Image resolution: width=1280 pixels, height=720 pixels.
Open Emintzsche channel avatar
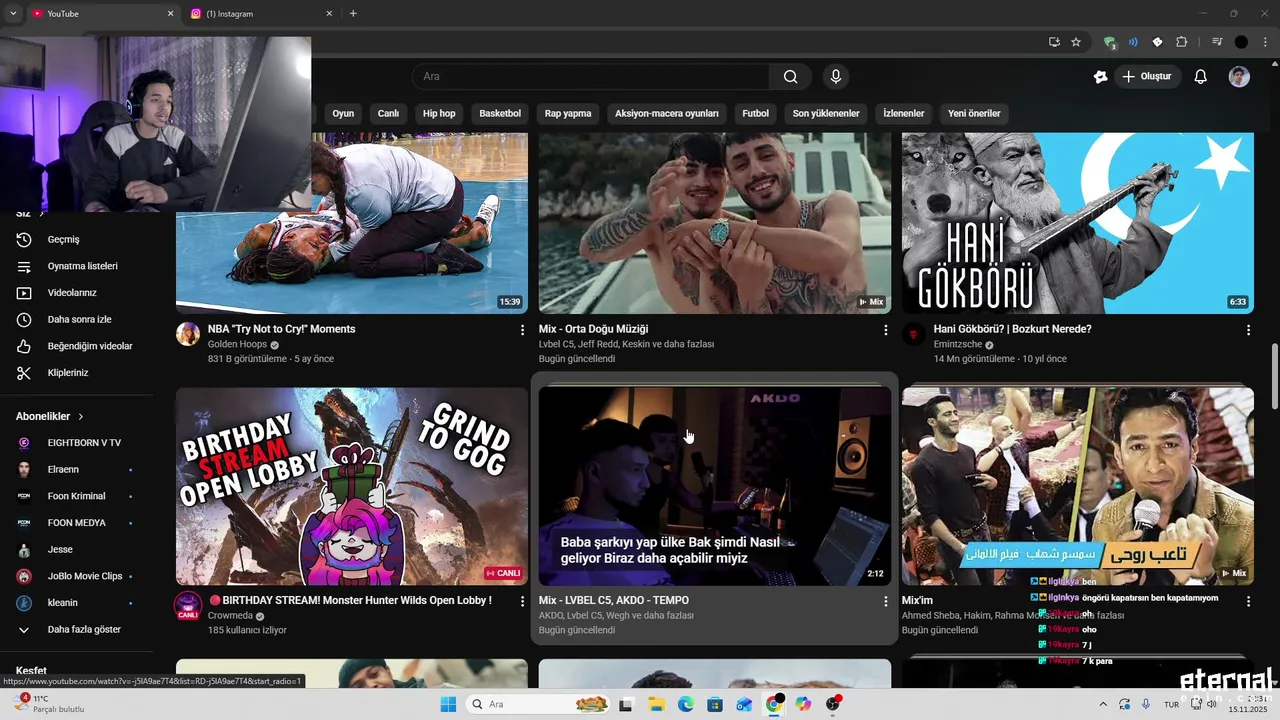tap(914, 334)
